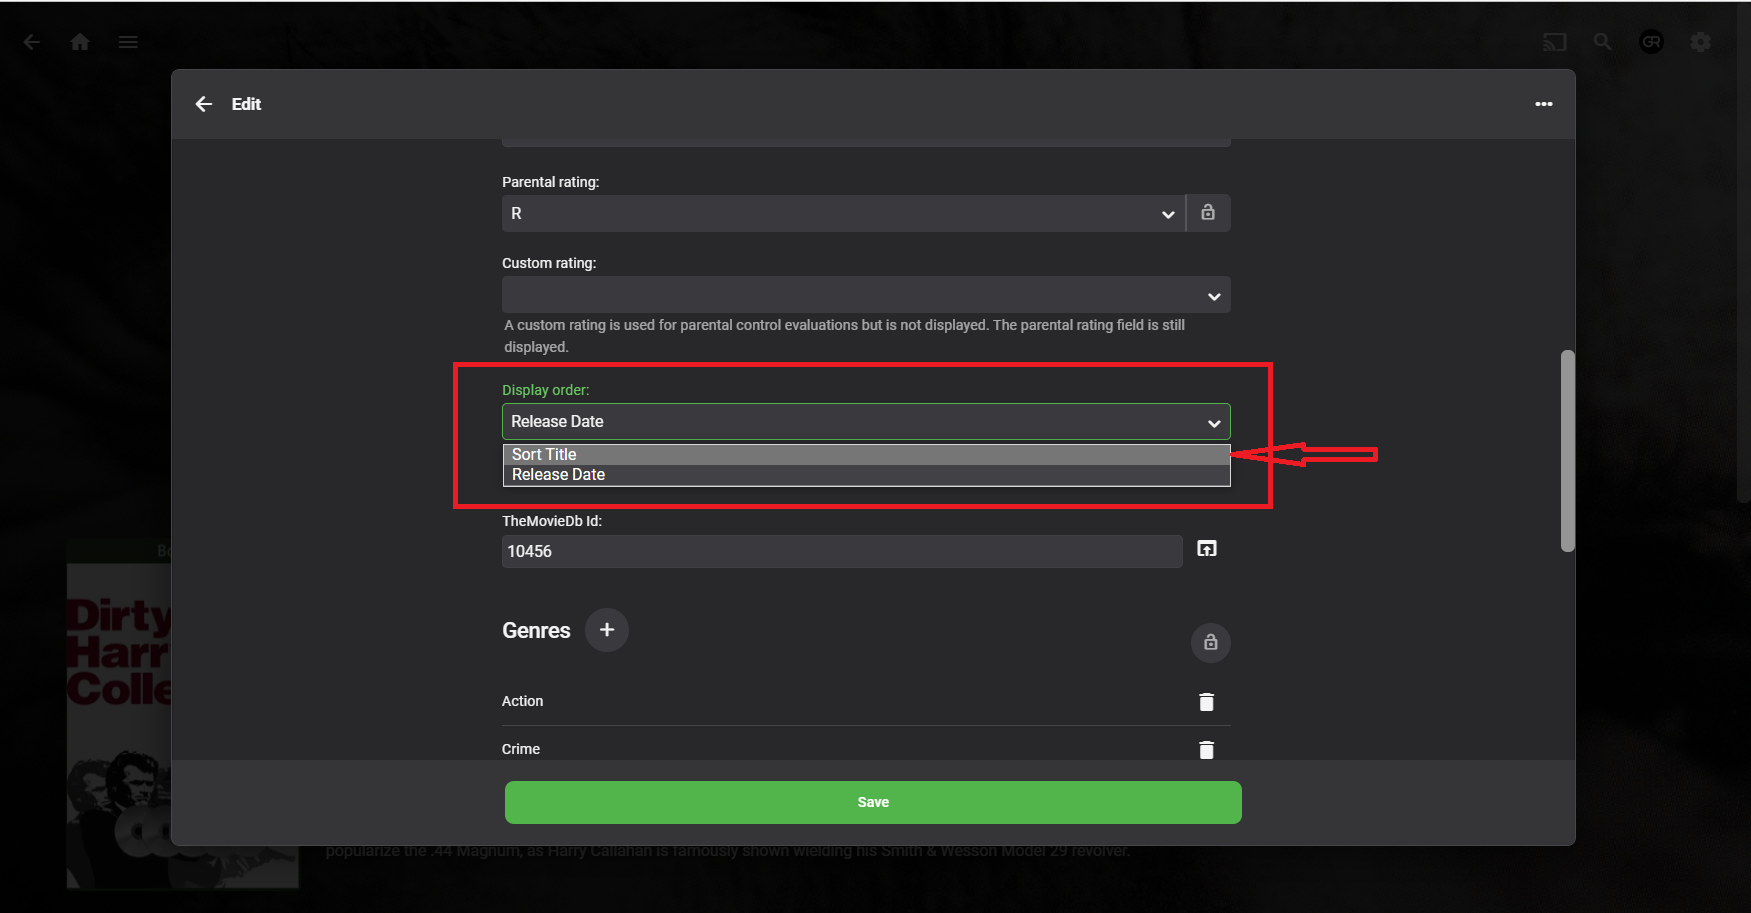This screenshot has height=913, width=1751.
Task: Click the dialog vertical scrollbar
Action: pos(1568,450)
